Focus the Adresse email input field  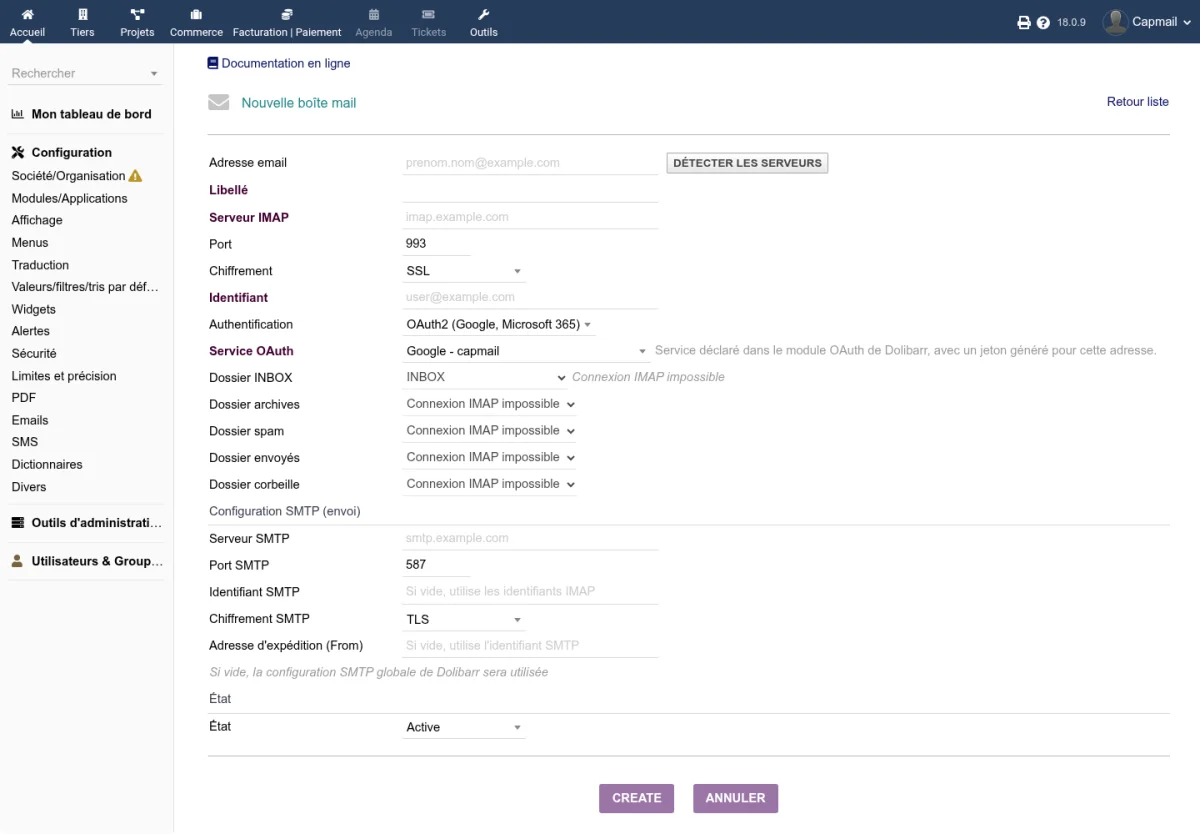[x=531, y=163]
